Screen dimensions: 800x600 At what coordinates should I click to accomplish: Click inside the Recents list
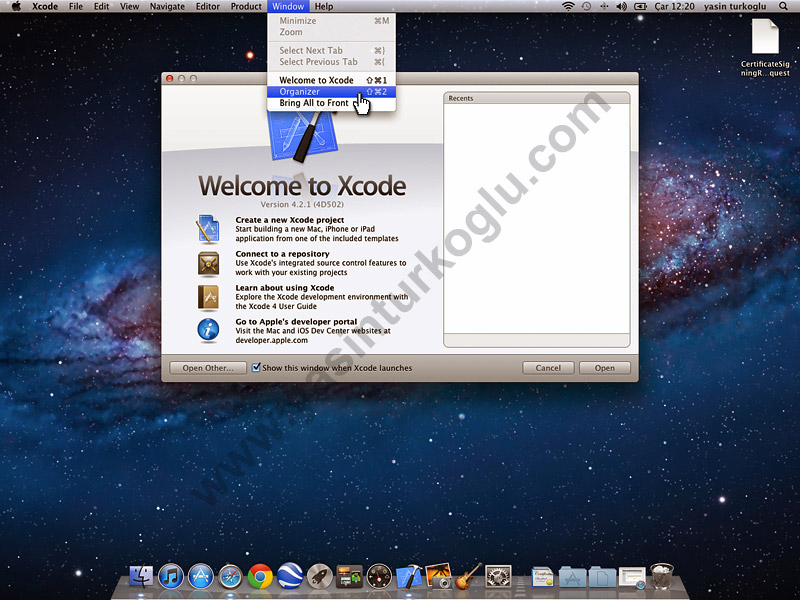click(x=537, y=218)
